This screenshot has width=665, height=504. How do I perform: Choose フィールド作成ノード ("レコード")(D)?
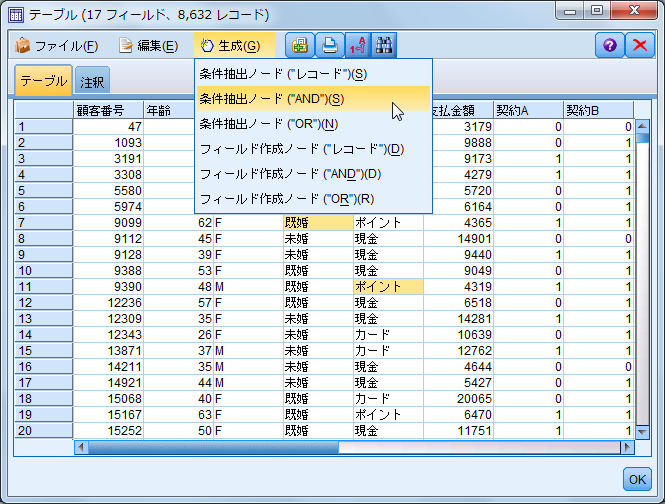click(x=313, y=149)
